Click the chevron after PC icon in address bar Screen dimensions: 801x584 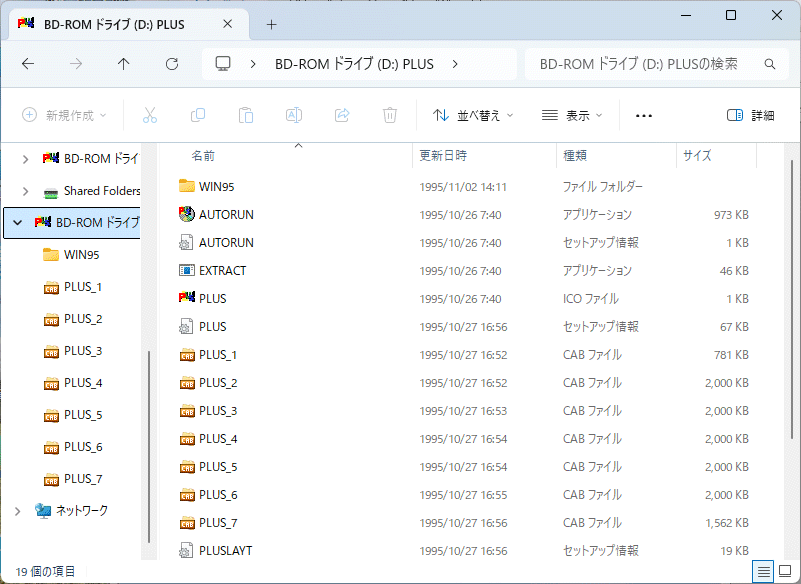(252, 64)
